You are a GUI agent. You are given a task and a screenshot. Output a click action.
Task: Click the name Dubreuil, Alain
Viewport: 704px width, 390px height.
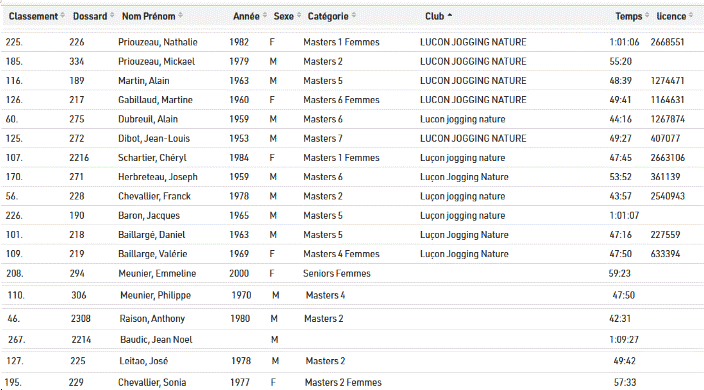148,119
